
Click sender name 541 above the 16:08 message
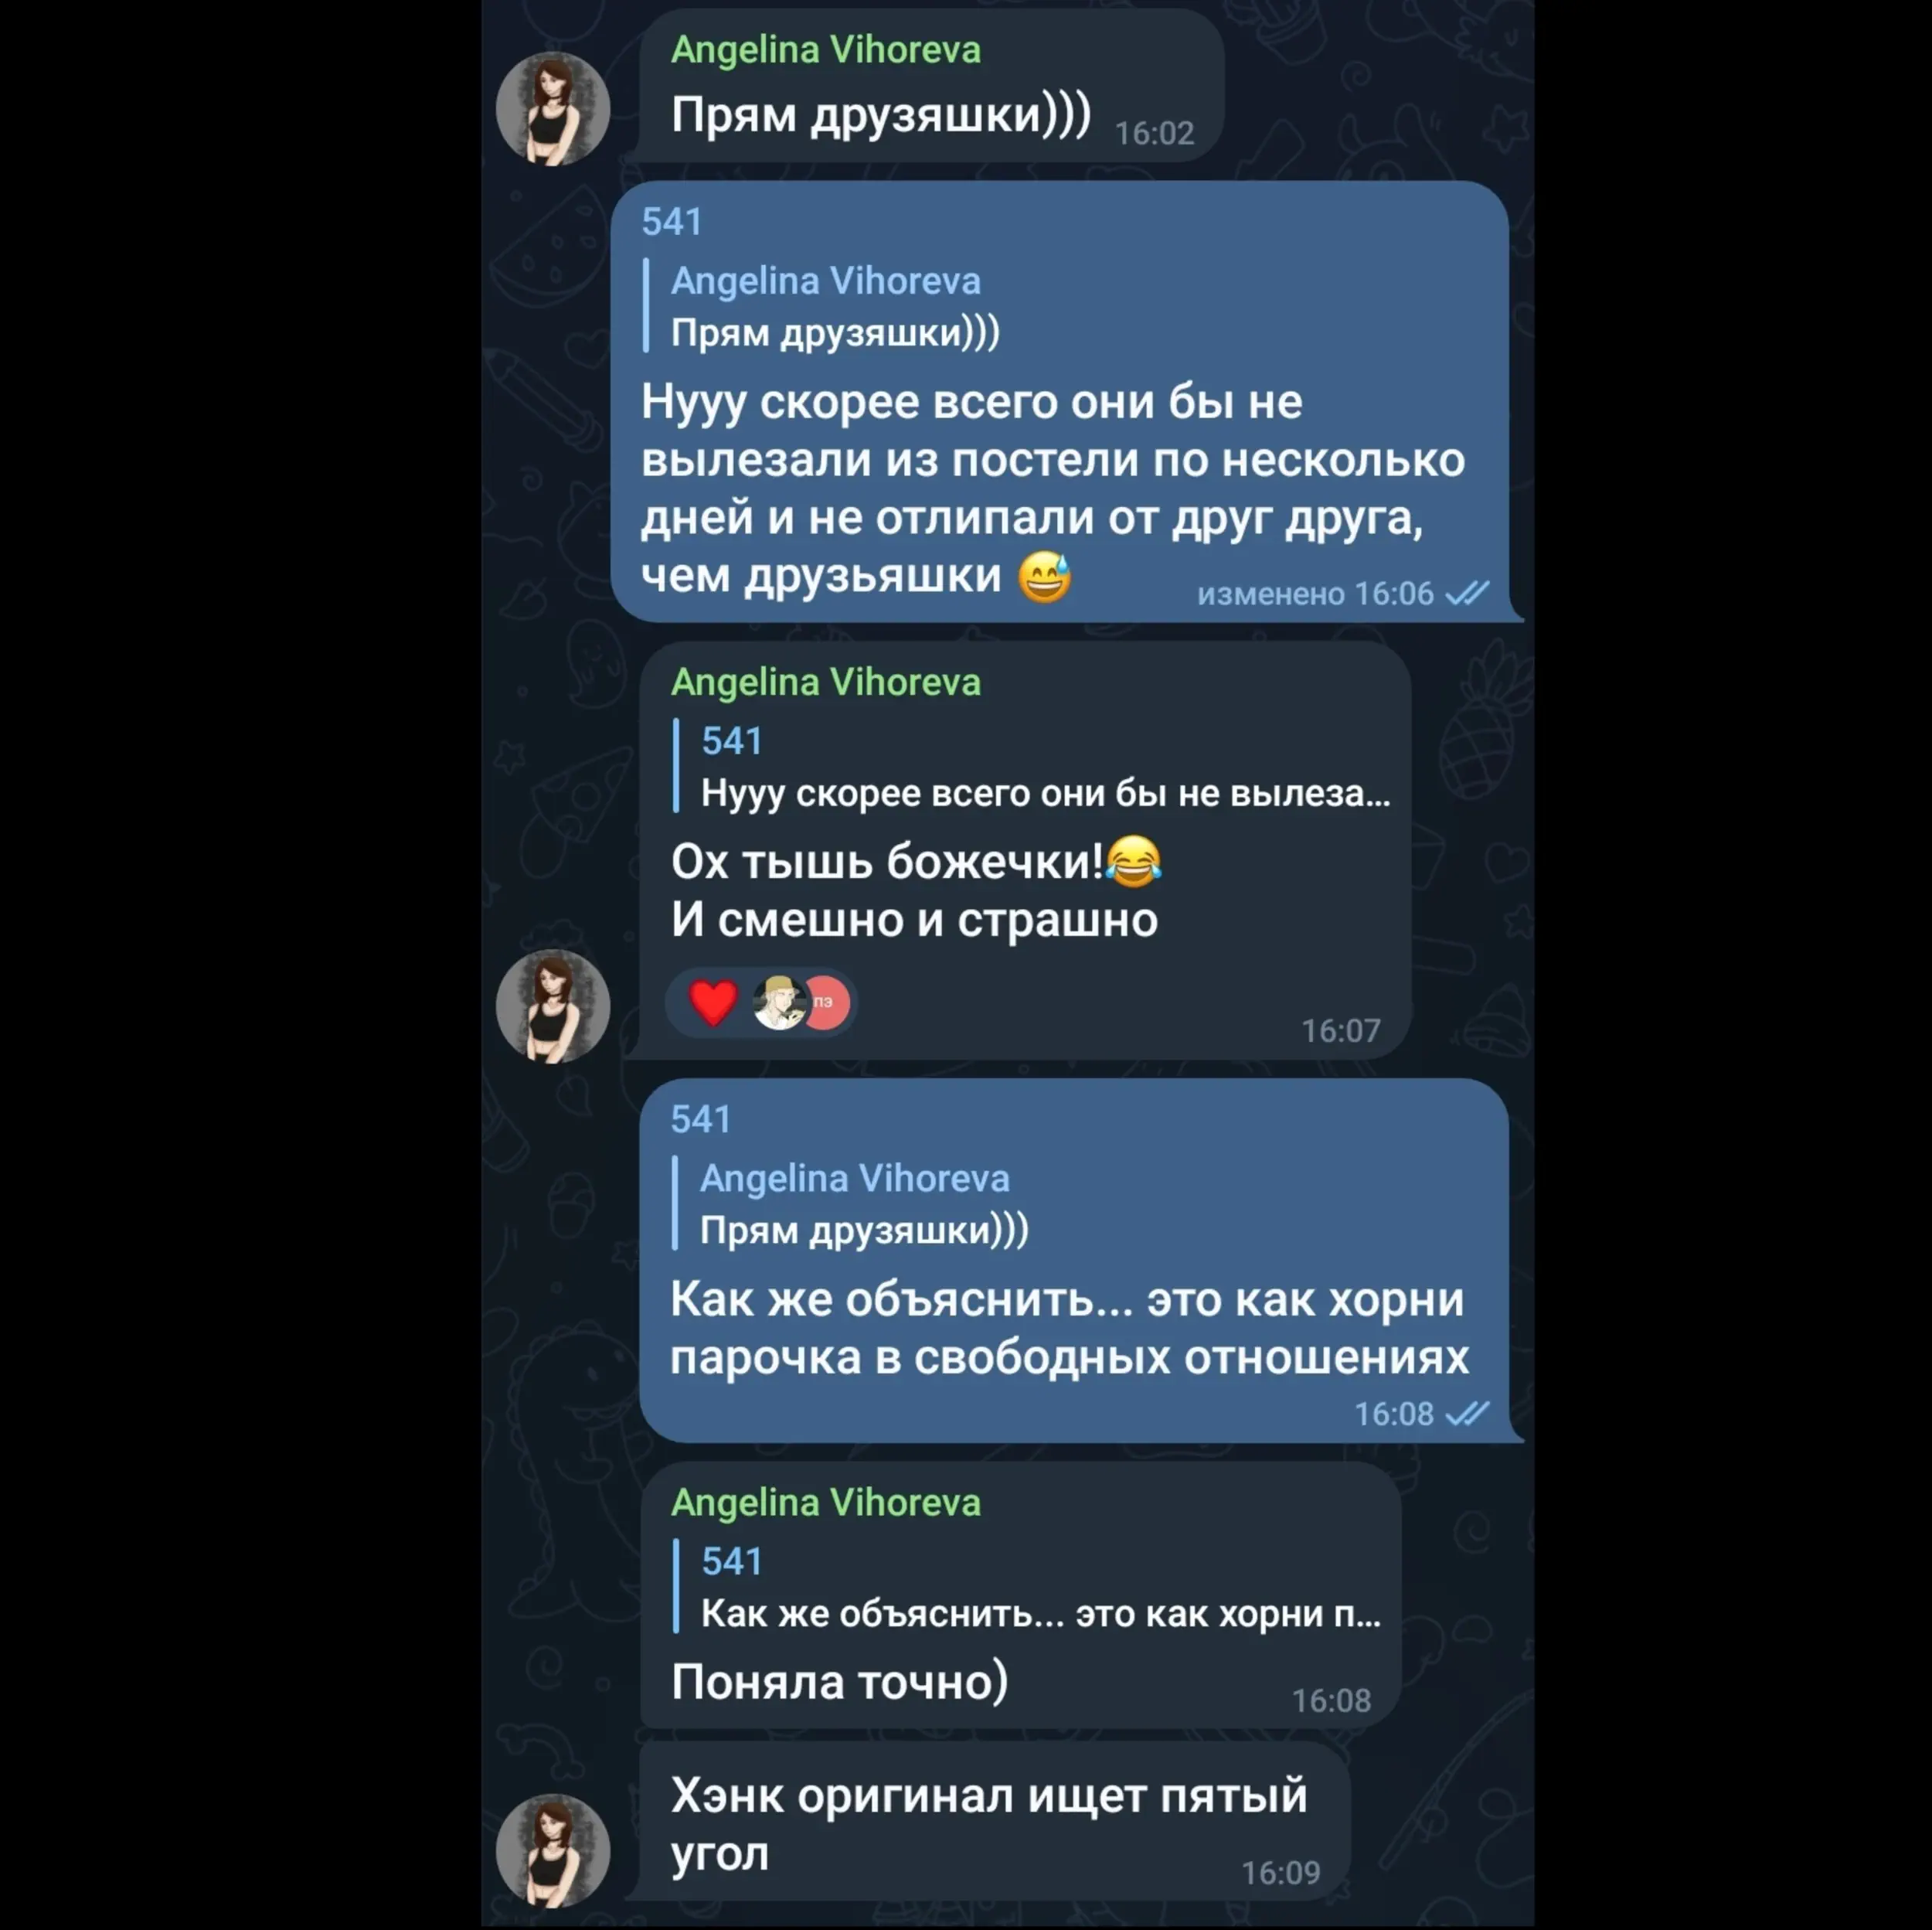point(701,1119)
